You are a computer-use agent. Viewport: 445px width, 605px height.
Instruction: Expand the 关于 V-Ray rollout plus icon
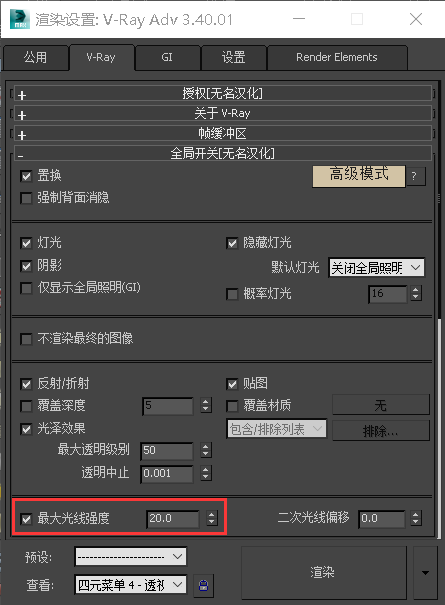22,115
